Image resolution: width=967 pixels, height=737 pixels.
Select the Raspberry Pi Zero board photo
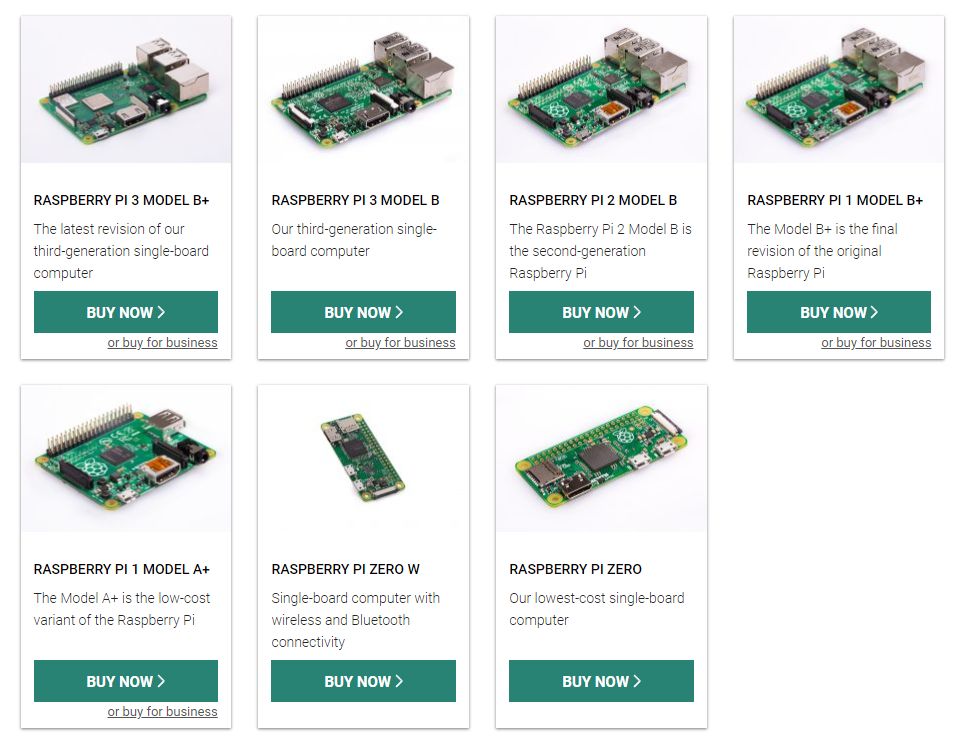601,458
